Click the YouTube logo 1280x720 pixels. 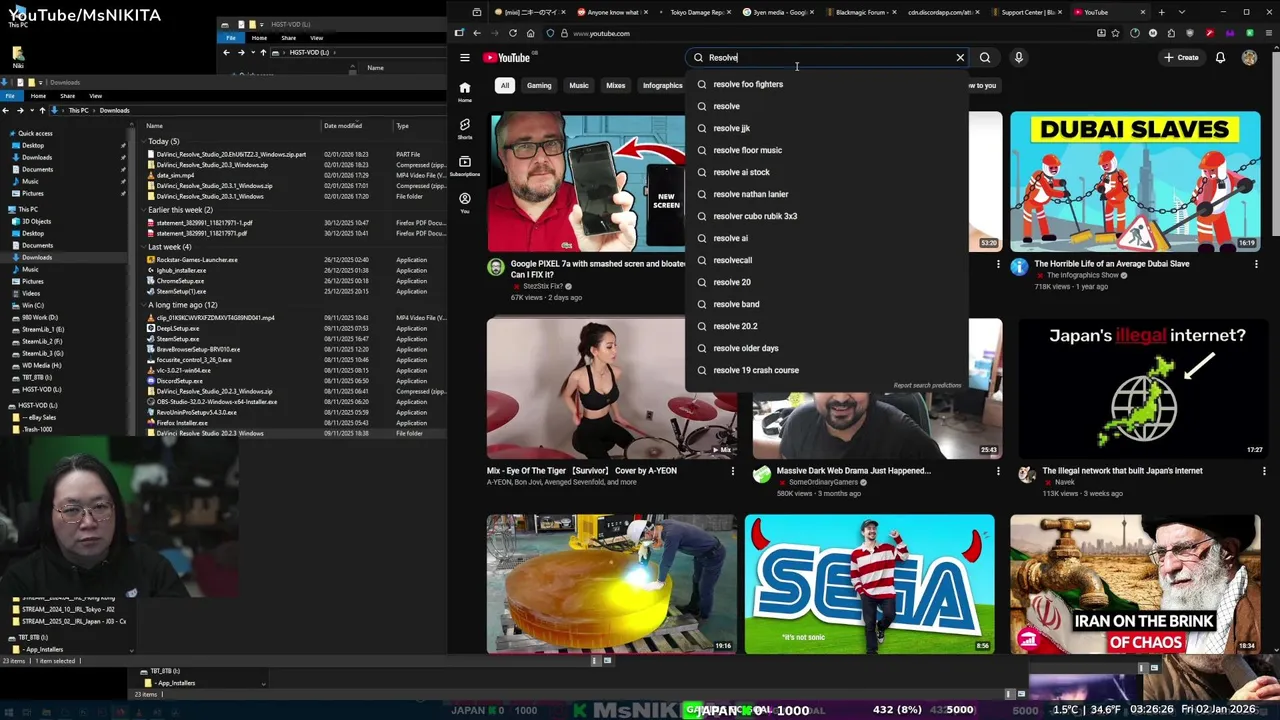(507, 57)
